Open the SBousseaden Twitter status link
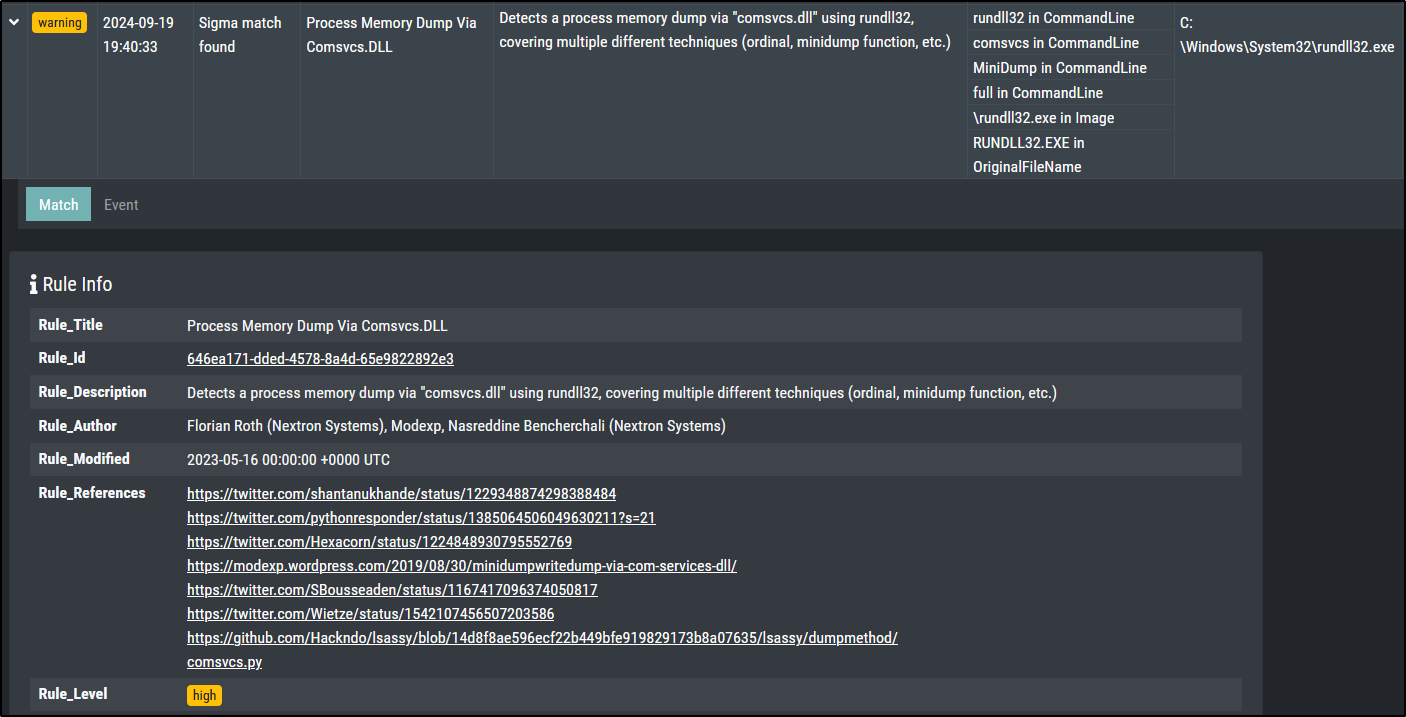This screenshot has width=1406, height=717. (x=392, y=590)
